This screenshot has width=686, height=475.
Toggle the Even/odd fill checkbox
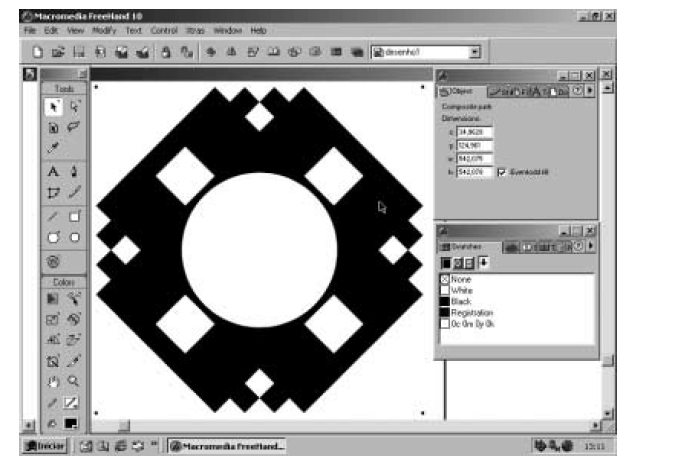point(502,172)
